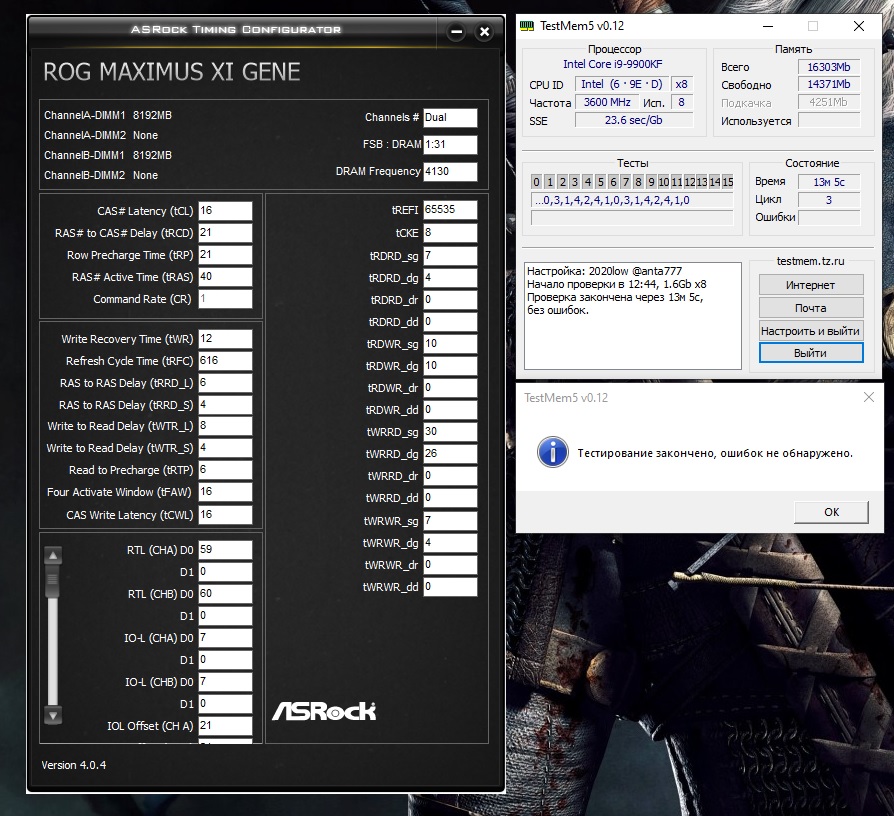Click the tWRWR_sg value field
Screen dimensions: 894x816
click(450, 521)
